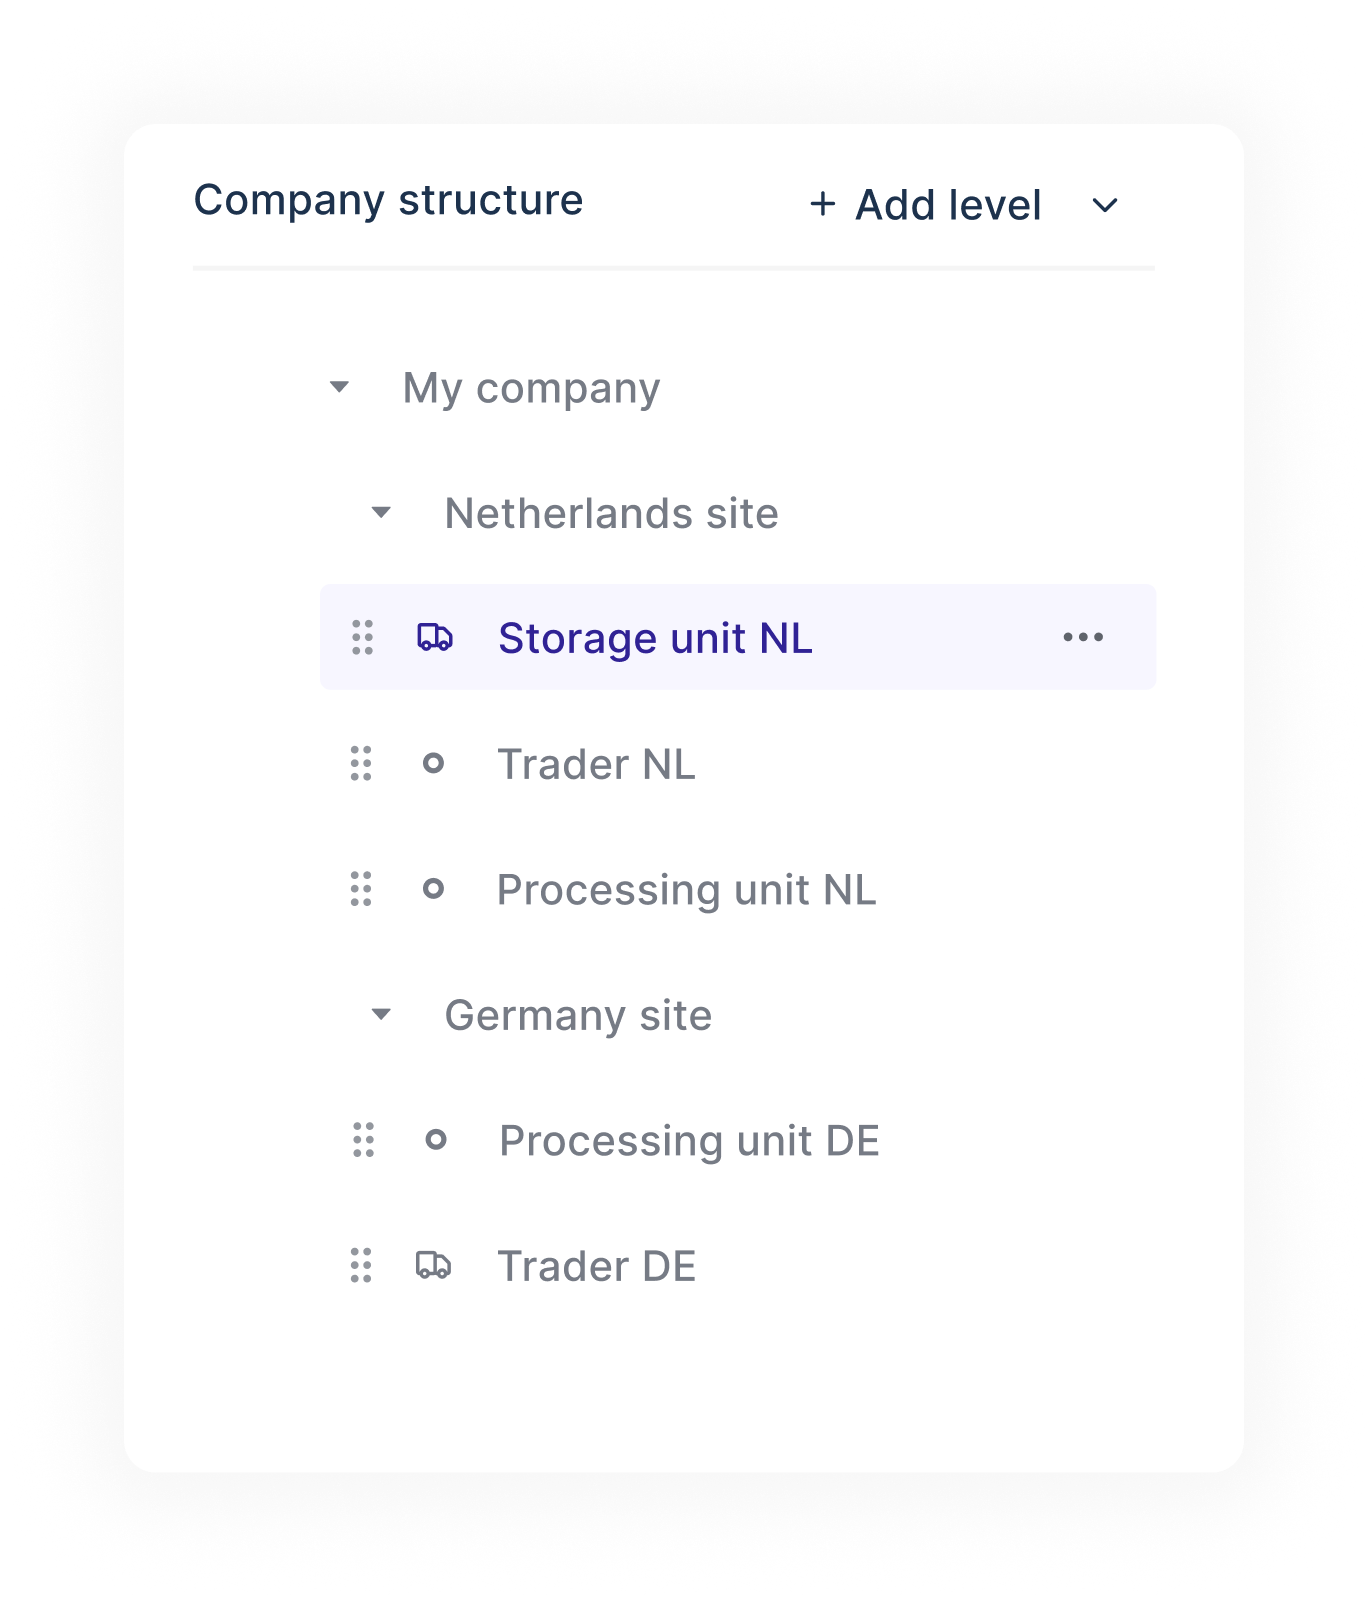The width and height of the screenshot is (1368, 1597).
Task: Select the Trader NL entry
Action: [x=597, y=763]
